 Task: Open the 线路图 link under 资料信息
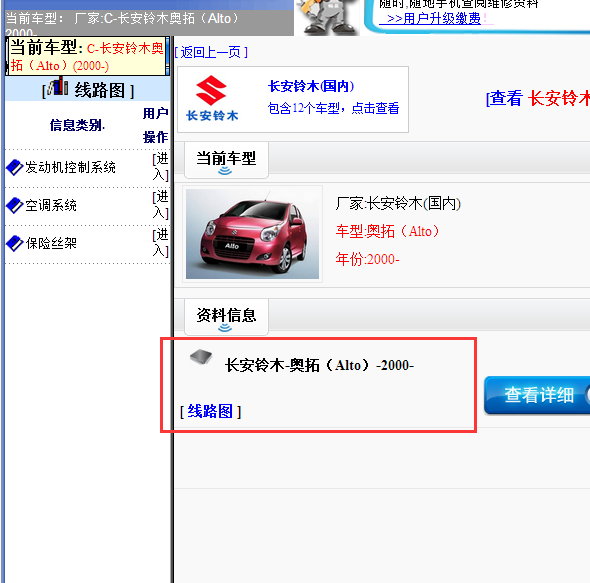coord(210,411)
